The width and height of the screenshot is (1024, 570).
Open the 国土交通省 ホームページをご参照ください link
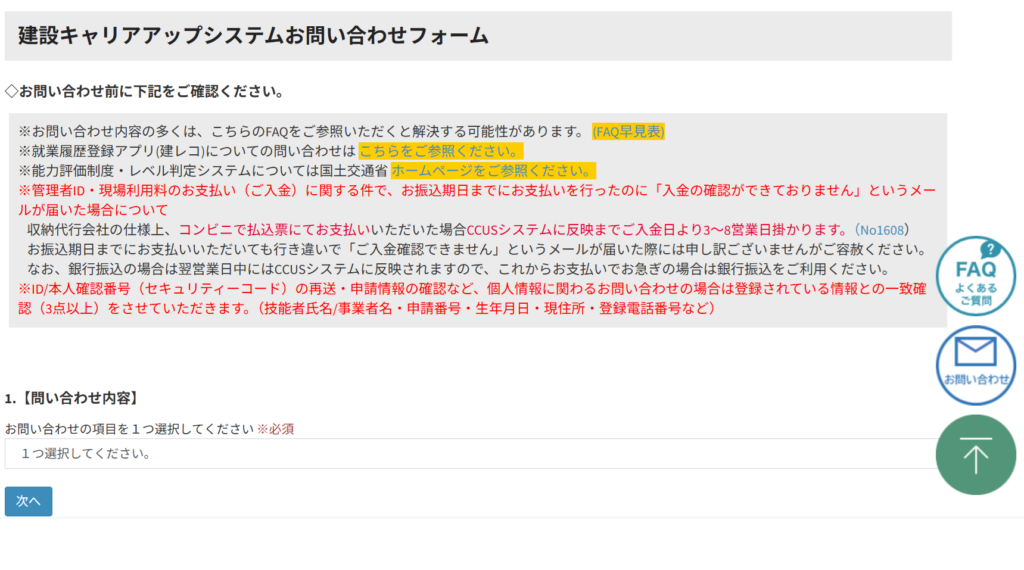[493, 170]
